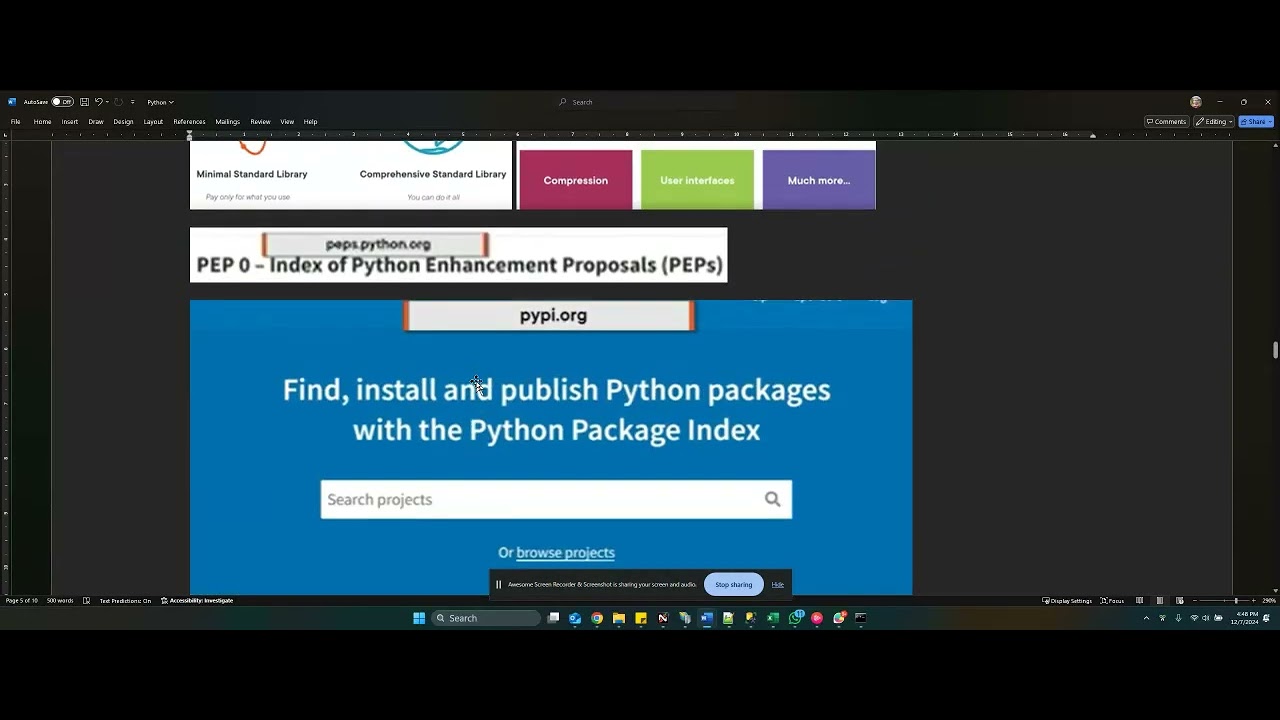Open the Design ribbon tab

[123, 122]
